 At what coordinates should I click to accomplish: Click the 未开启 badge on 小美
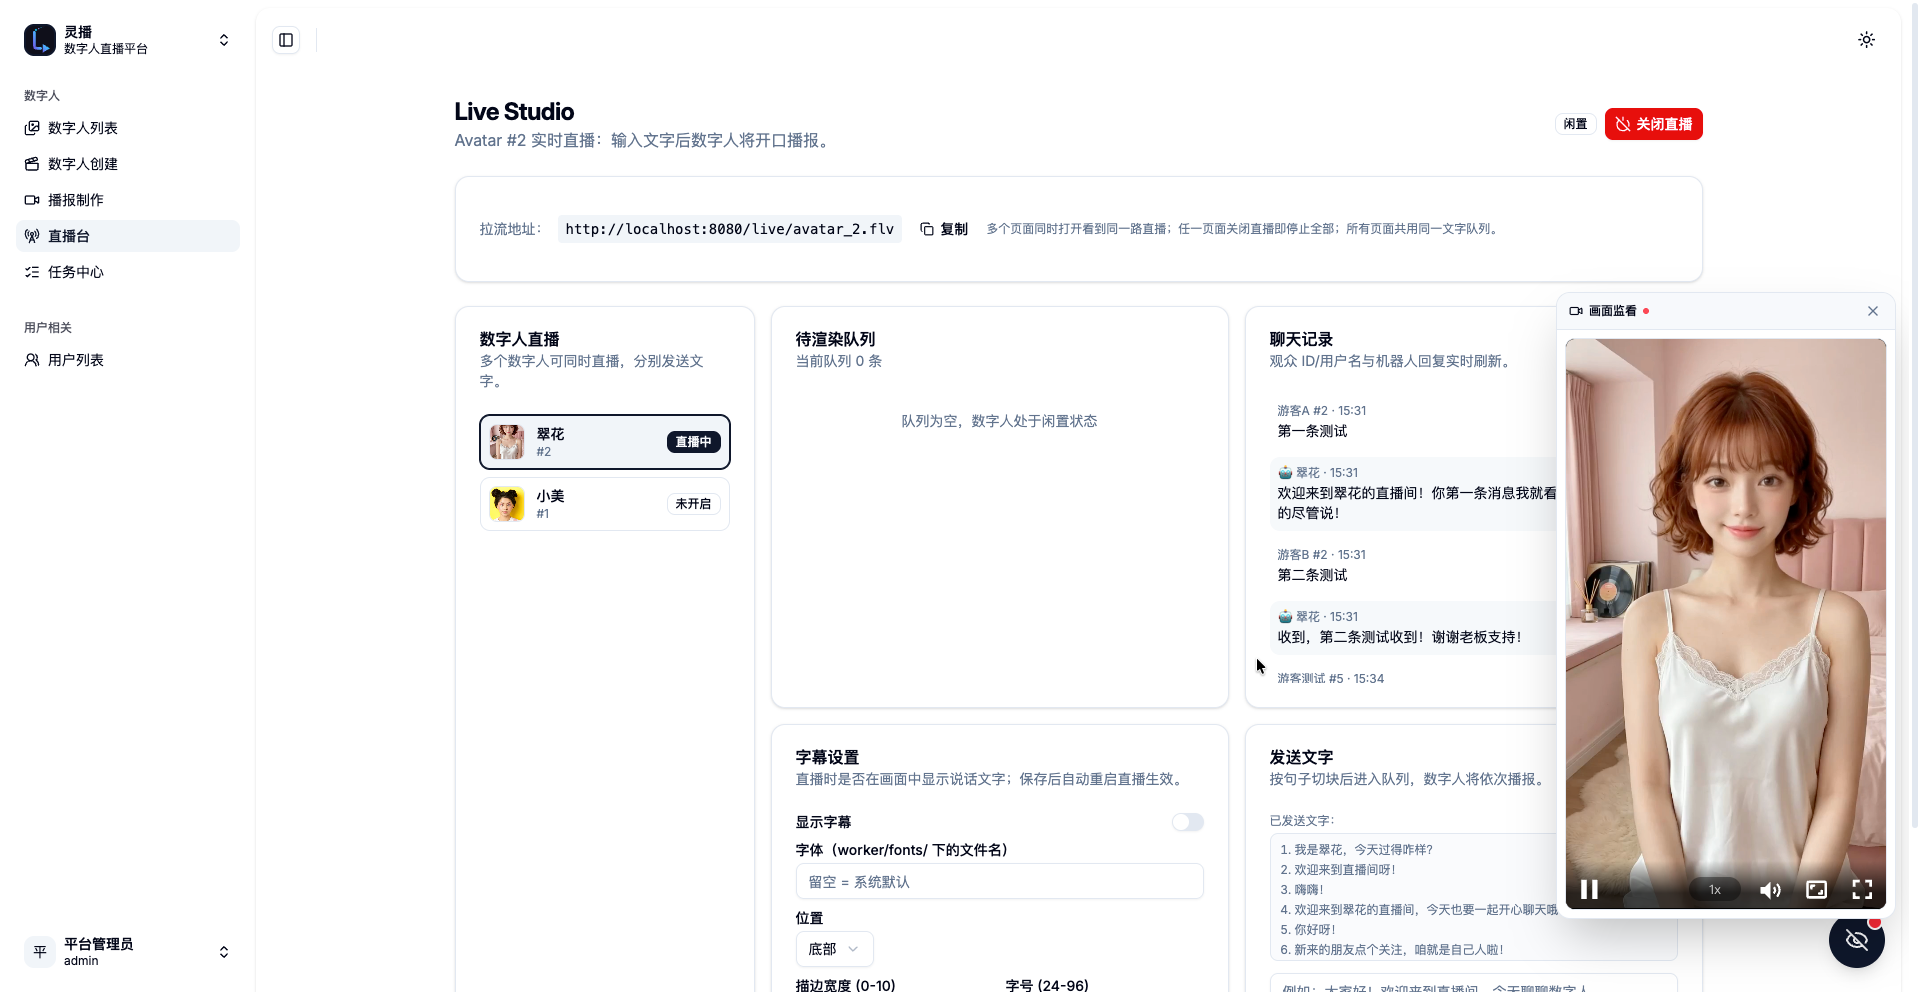(693, 504)
